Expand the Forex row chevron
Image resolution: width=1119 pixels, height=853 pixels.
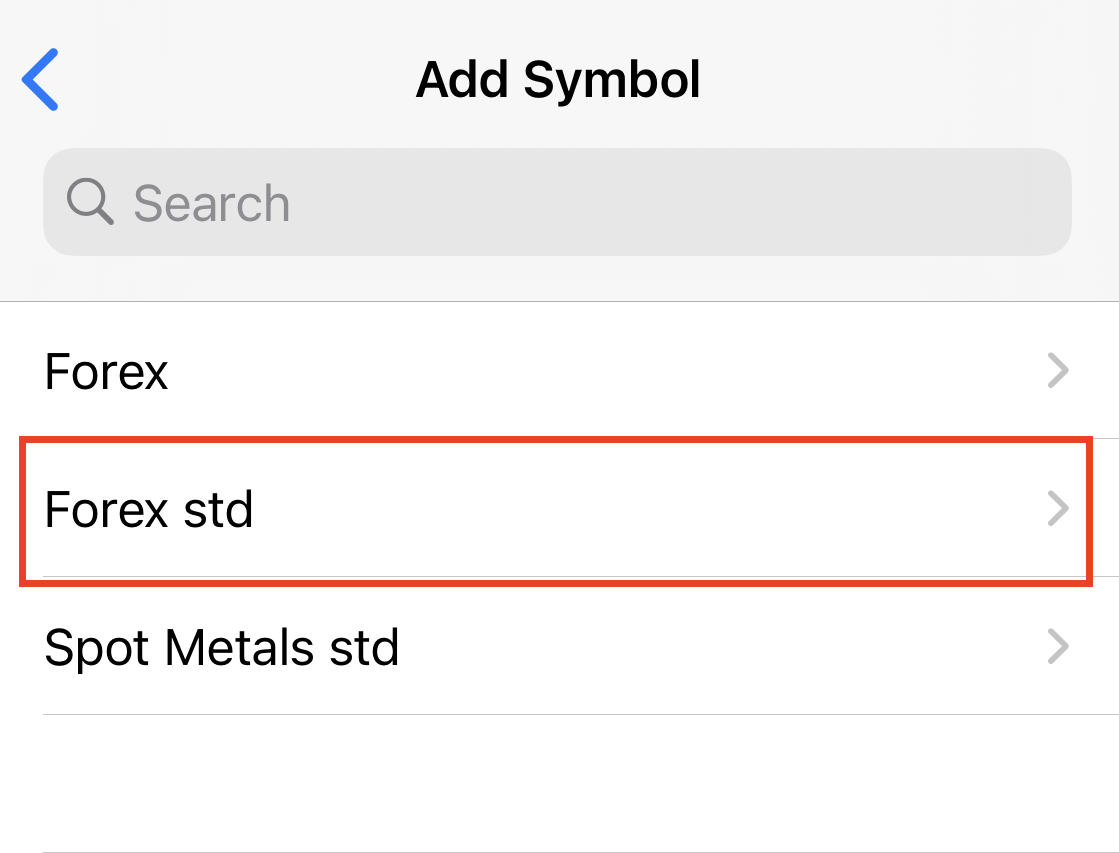(1057, 372)
